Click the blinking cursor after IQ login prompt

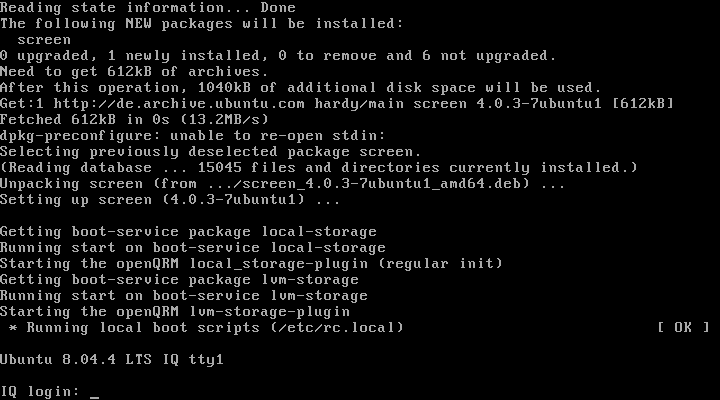(95, 393)
